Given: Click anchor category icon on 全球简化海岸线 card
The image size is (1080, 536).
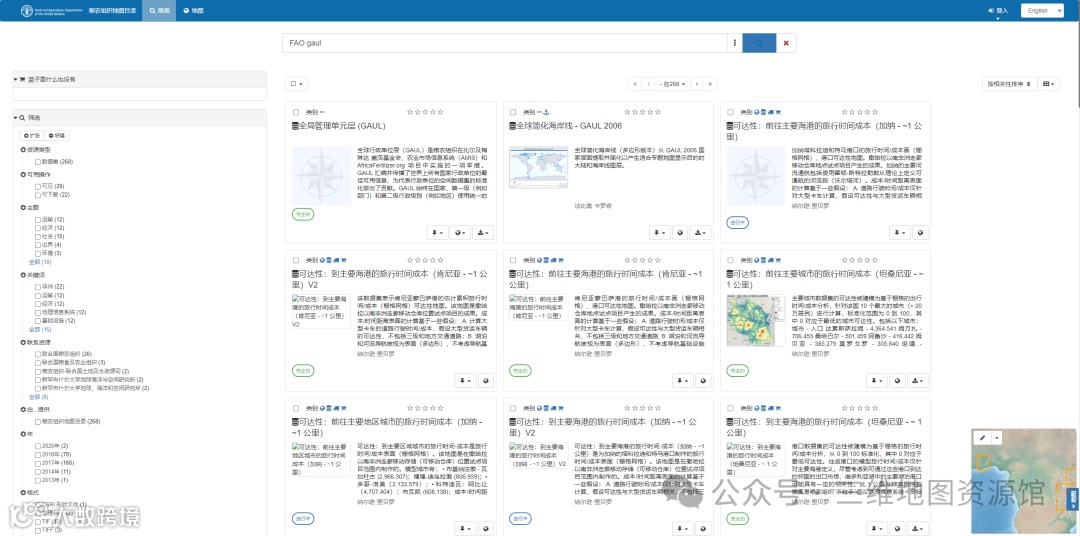Looking at the screenshot, I should tap(547, 112).
